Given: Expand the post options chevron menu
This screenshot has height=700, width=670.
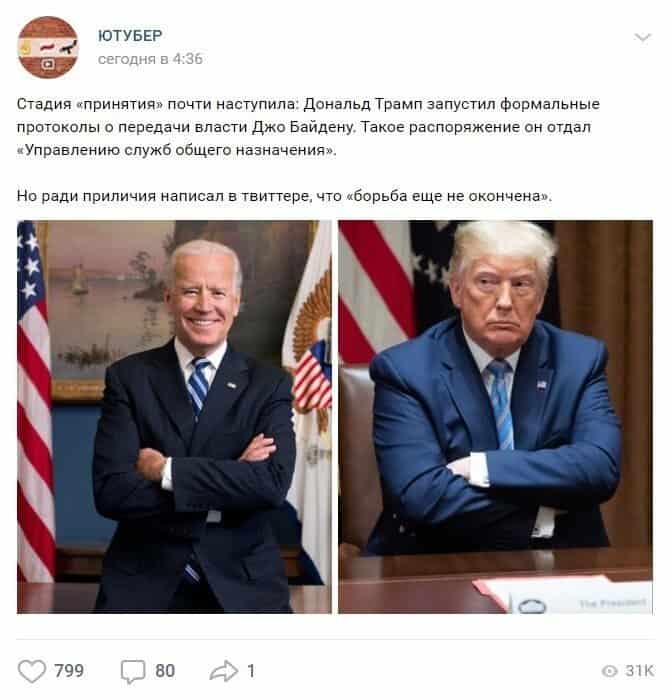Looking at the screenshot, I should click(643, 37).
